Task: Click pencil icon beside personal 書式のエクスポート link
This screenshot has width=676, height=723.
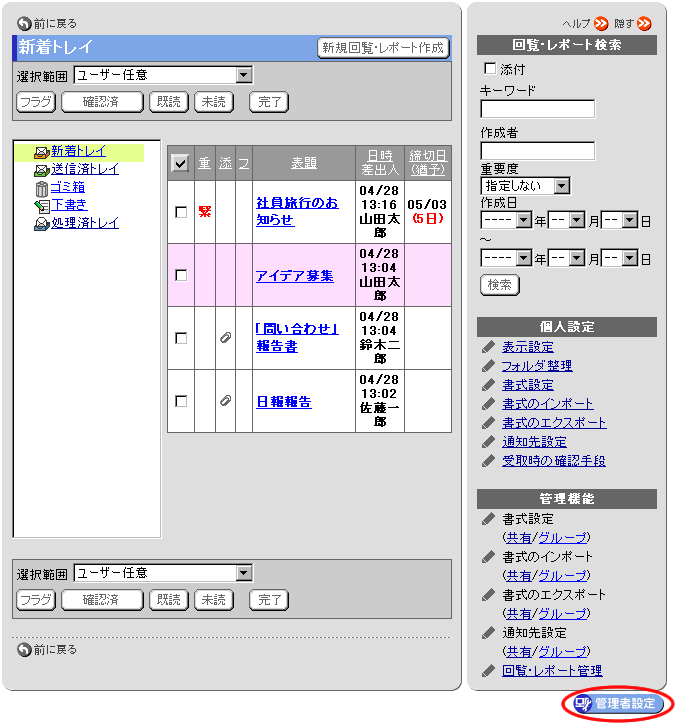Action: [x=488, y=423]
